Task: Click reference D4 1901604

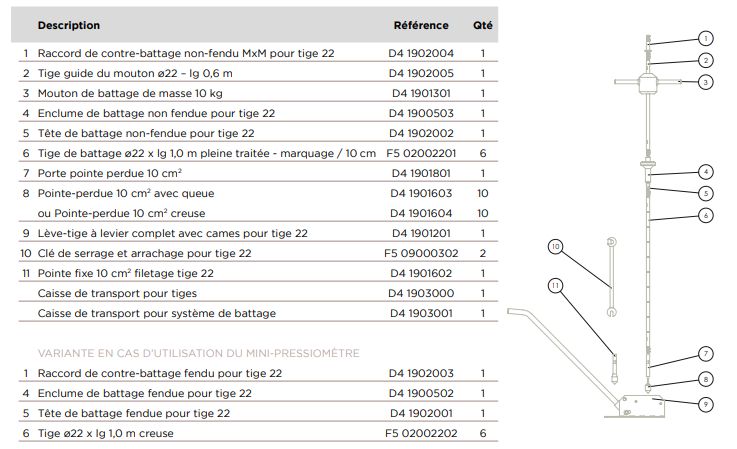Action: point(421,213)
